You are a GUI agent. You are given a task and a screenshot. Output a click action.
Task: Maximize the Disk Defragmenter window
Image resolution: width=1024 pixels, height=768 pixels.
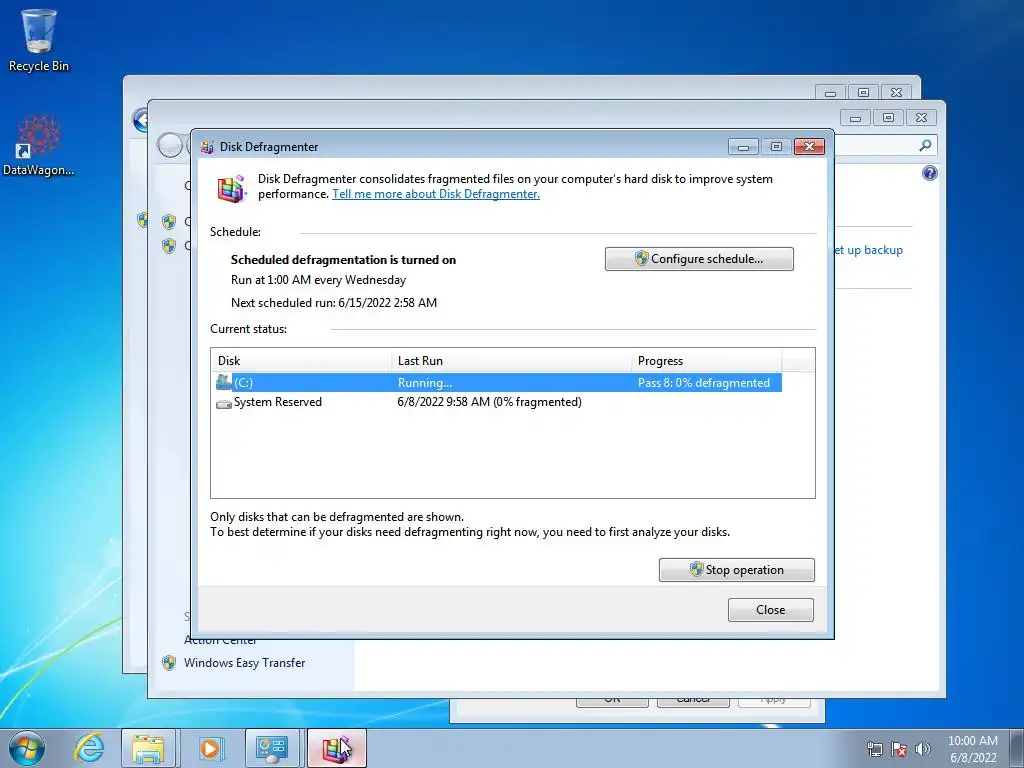point(776,147)
